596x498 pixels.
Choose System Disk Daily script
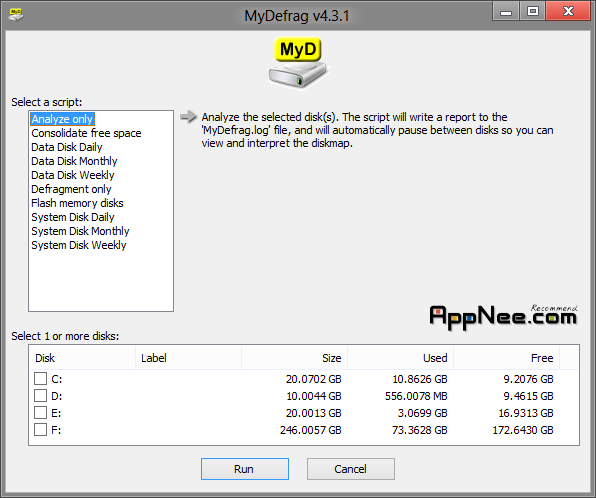tap(73, 217)
